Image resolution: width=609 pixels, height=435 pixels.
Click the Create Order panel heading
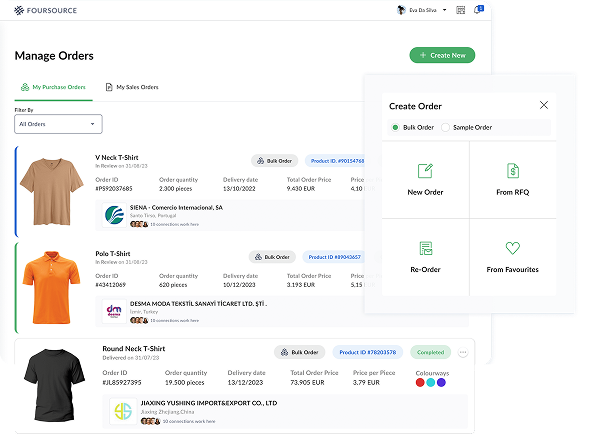(415, 106)
